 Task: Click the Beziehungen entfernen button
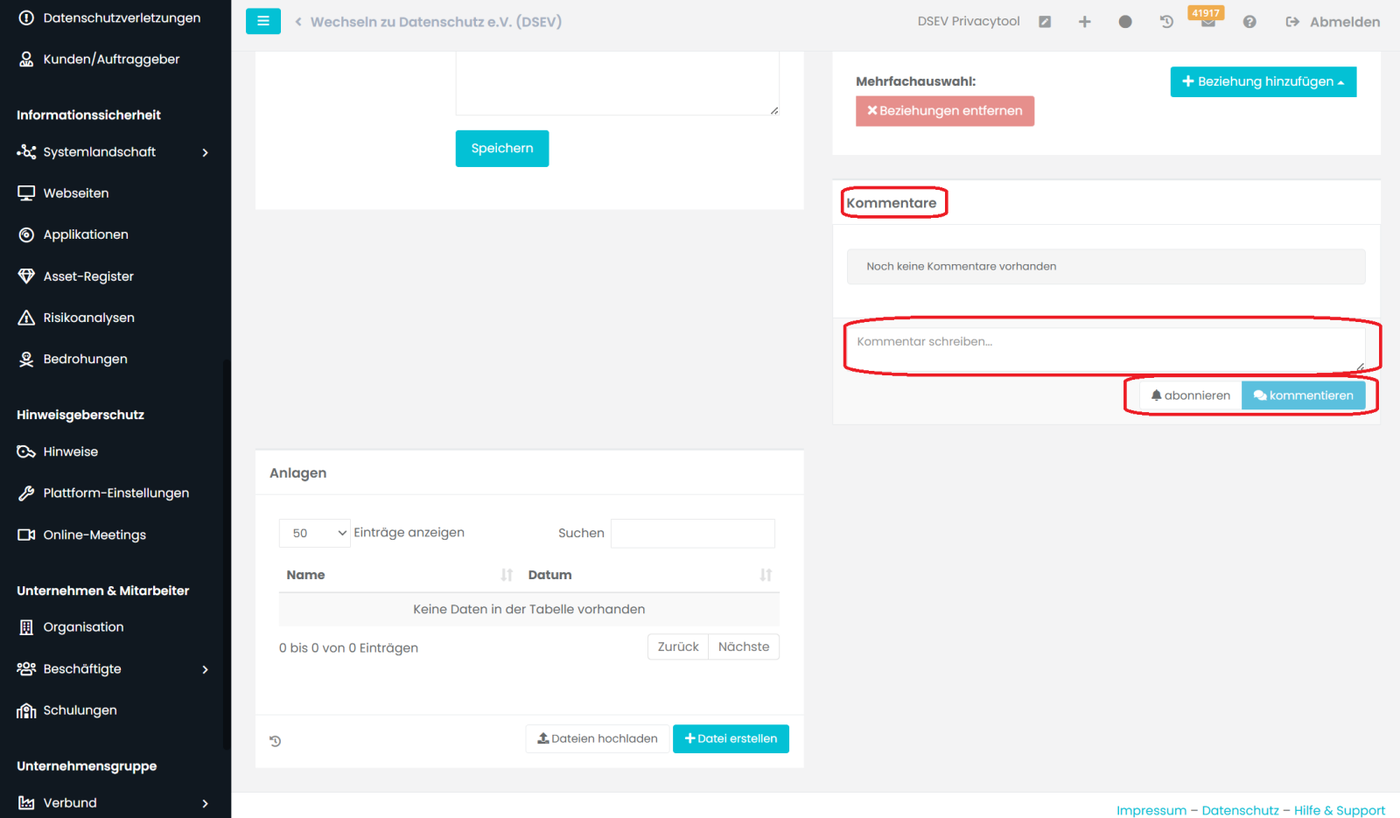pos(945,111)
